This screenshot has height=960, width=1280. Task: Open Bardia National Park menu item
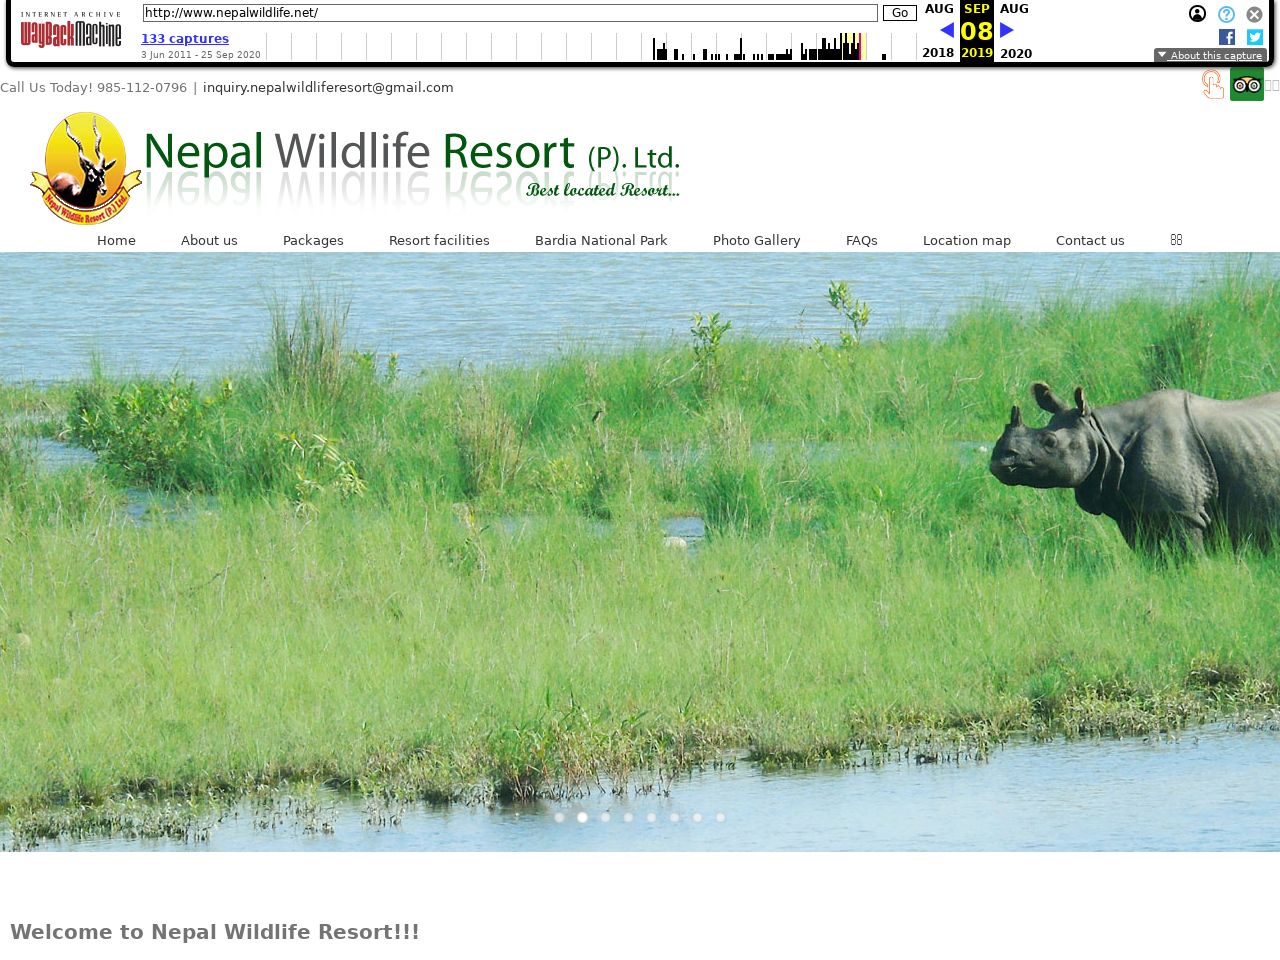point(601,240)
